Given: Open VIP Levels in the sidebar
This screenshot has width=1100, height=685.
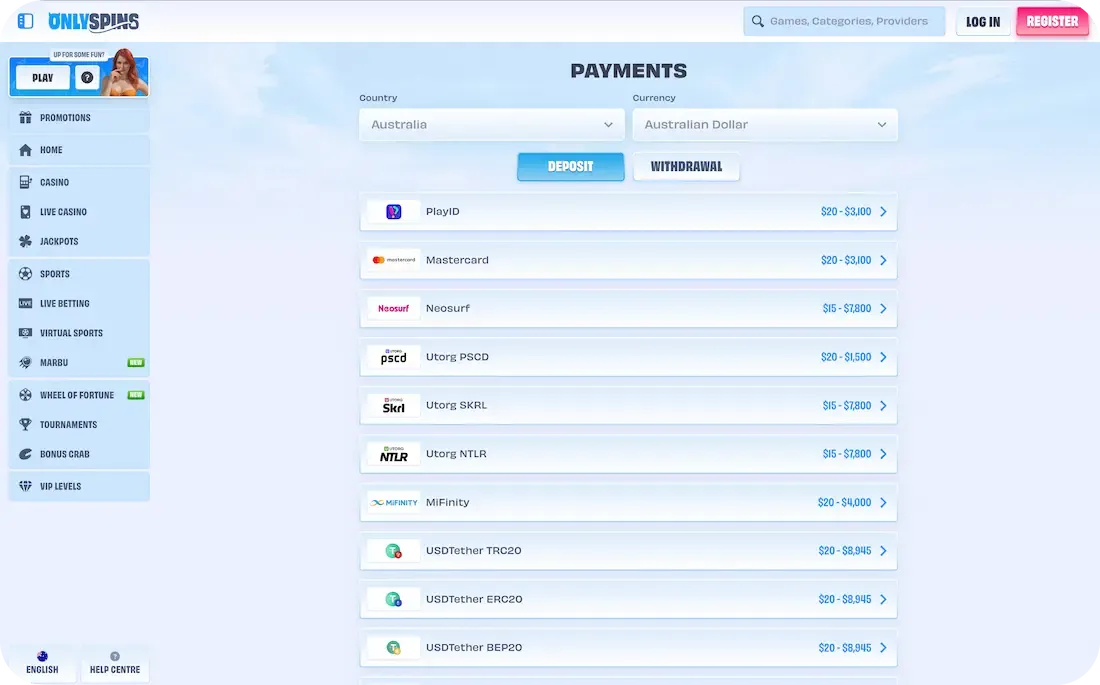Looking at the screenshot, I should pyautogui.click(x=79, y=486).
